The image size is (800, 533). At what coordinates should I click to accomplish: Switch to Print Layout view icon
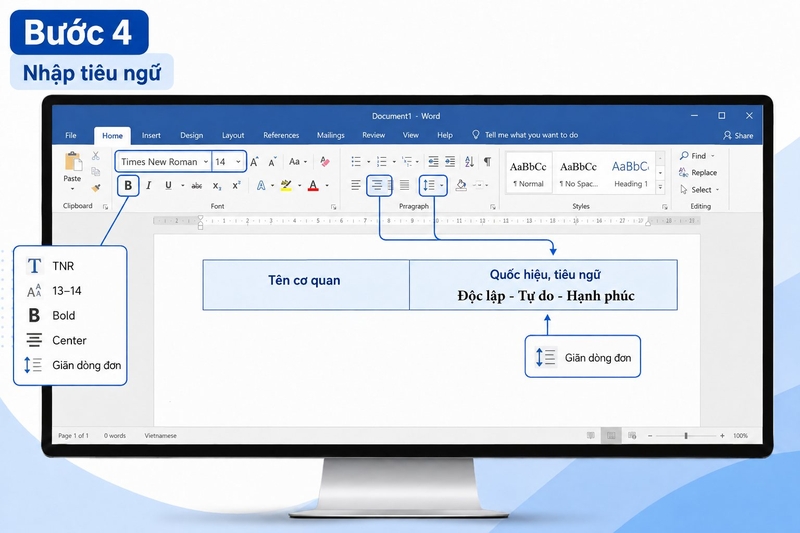tap(611, 436)
